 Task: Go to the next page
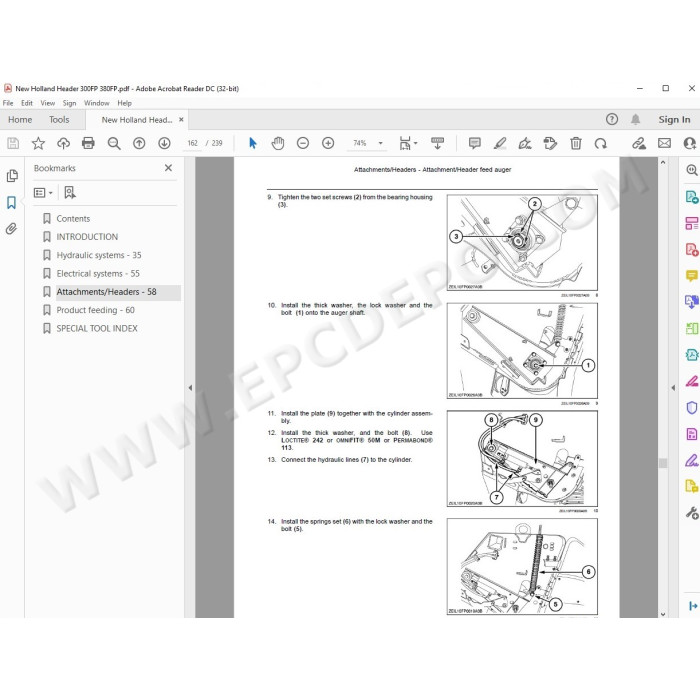[164, 143]
